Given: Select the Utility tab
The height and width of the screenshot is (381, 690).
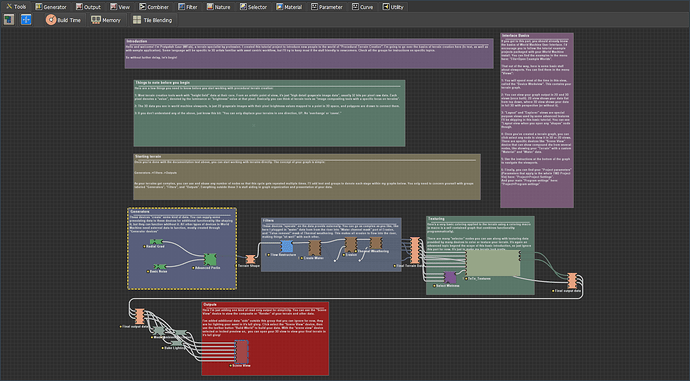Looking at the screenshot, I should point(393,7).
